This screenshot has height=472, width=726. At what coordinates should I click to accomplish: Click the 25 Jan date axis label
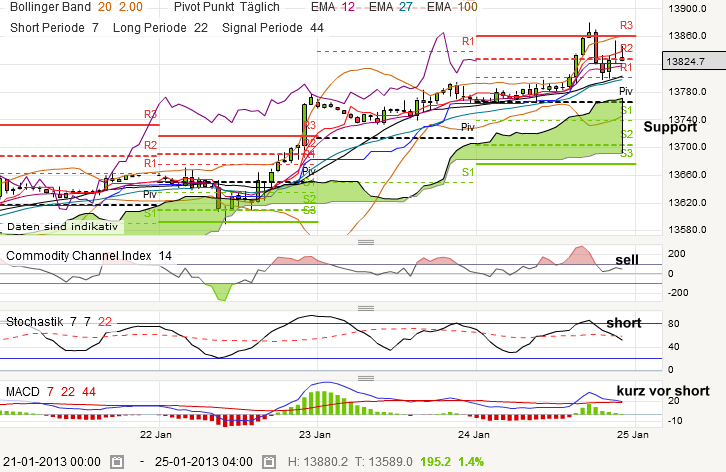click(633, 434)
